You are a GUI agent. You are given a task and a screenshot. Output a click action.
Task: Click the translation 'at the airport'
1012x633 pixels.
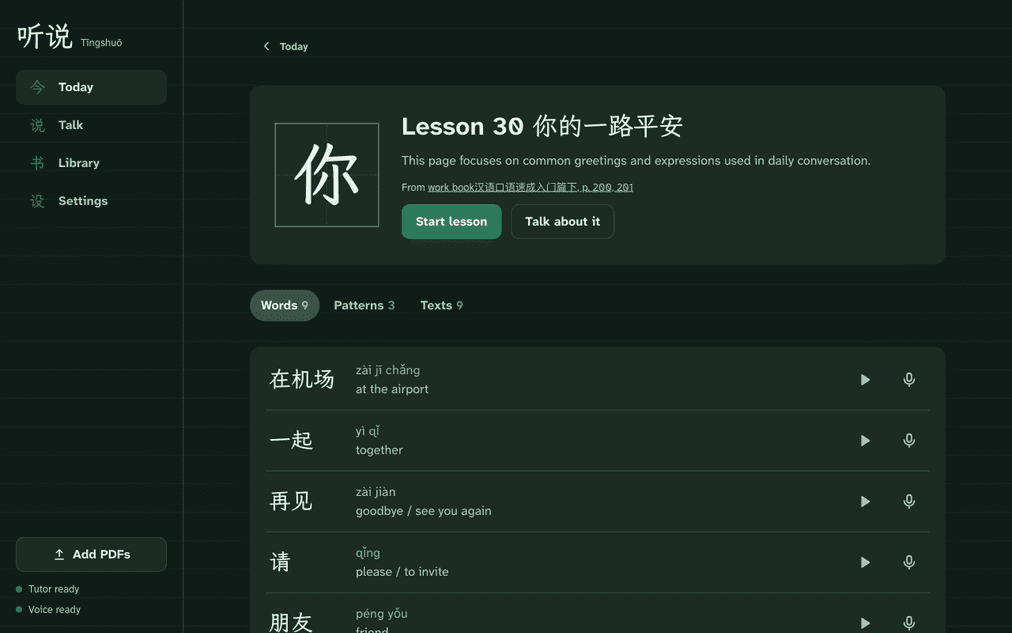click(x=392, y=389)
